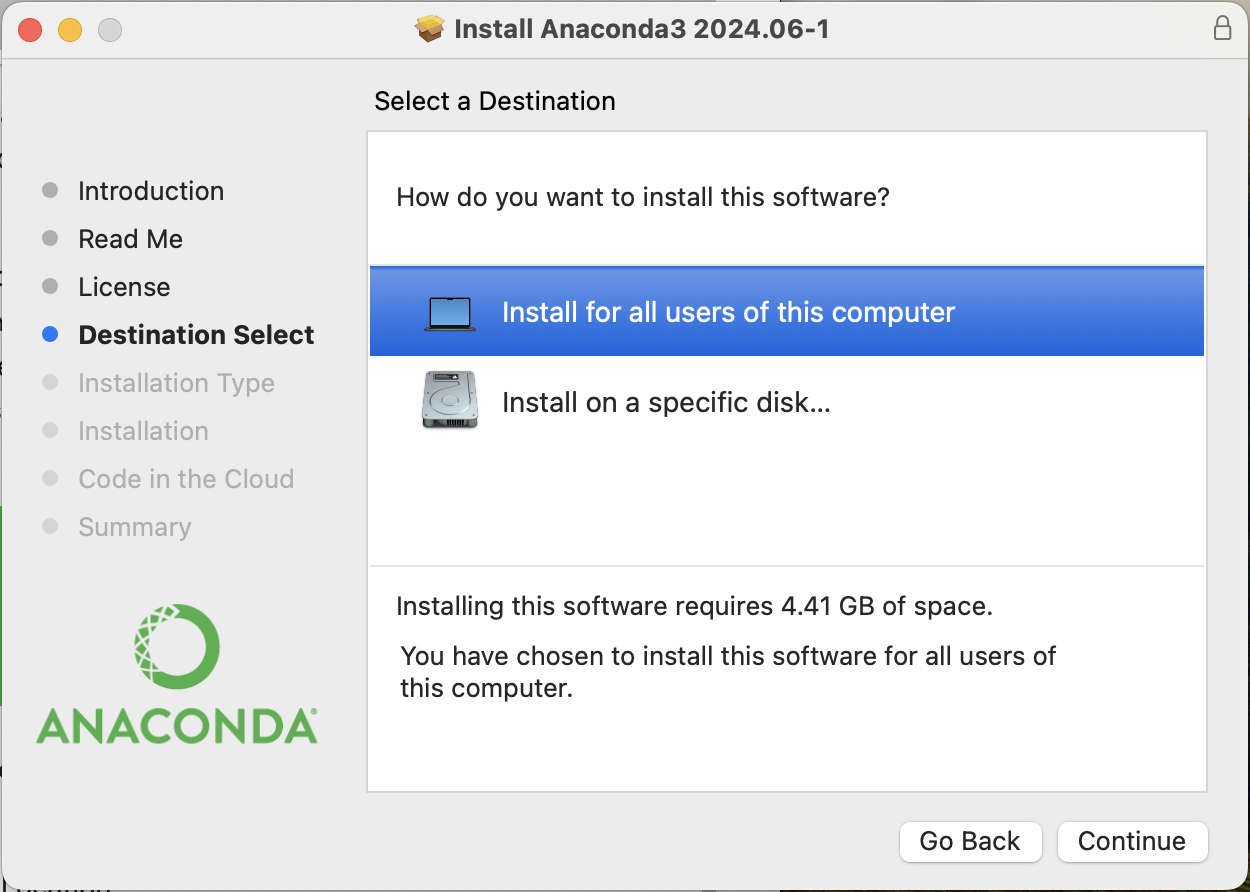Close the installer with the red button
Image resolution: width=1250 pixels, height=892 pixels.
tap(30, 30)
